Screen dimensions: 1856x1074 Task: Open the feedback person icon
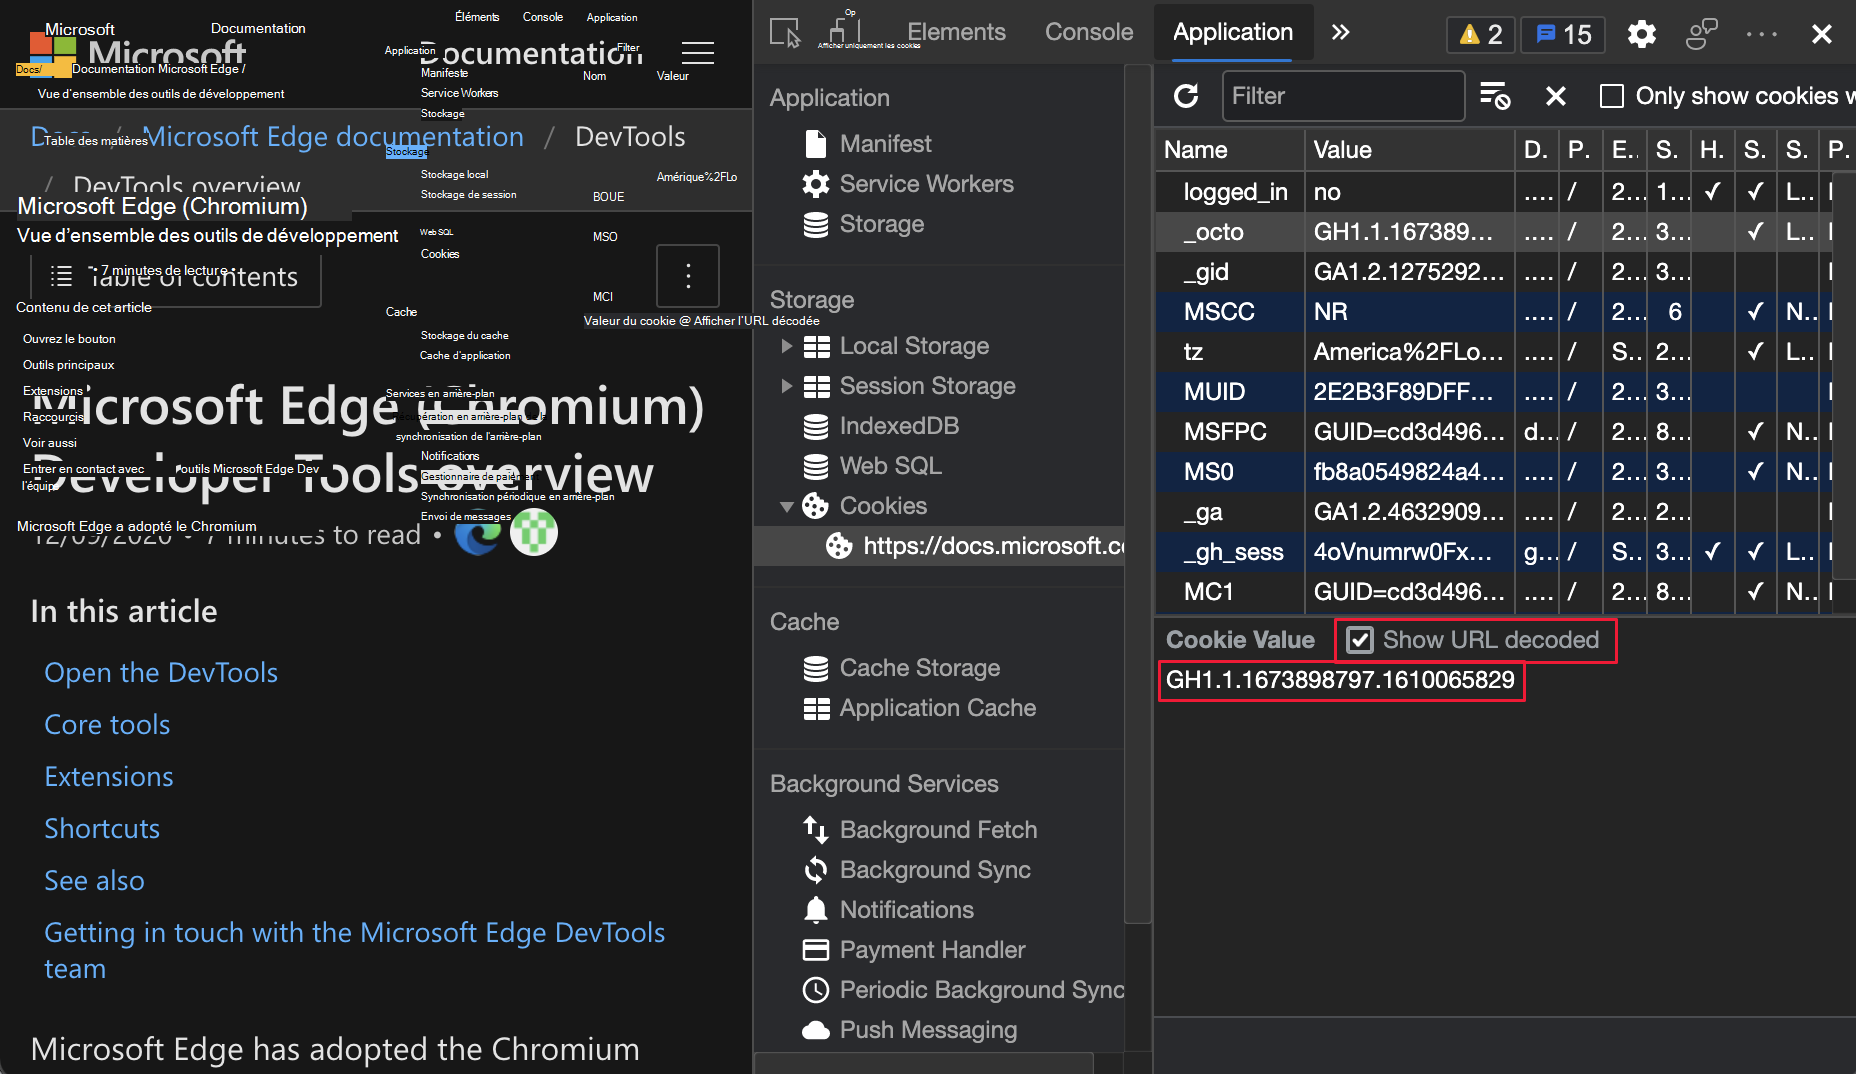click(1701, 34)
